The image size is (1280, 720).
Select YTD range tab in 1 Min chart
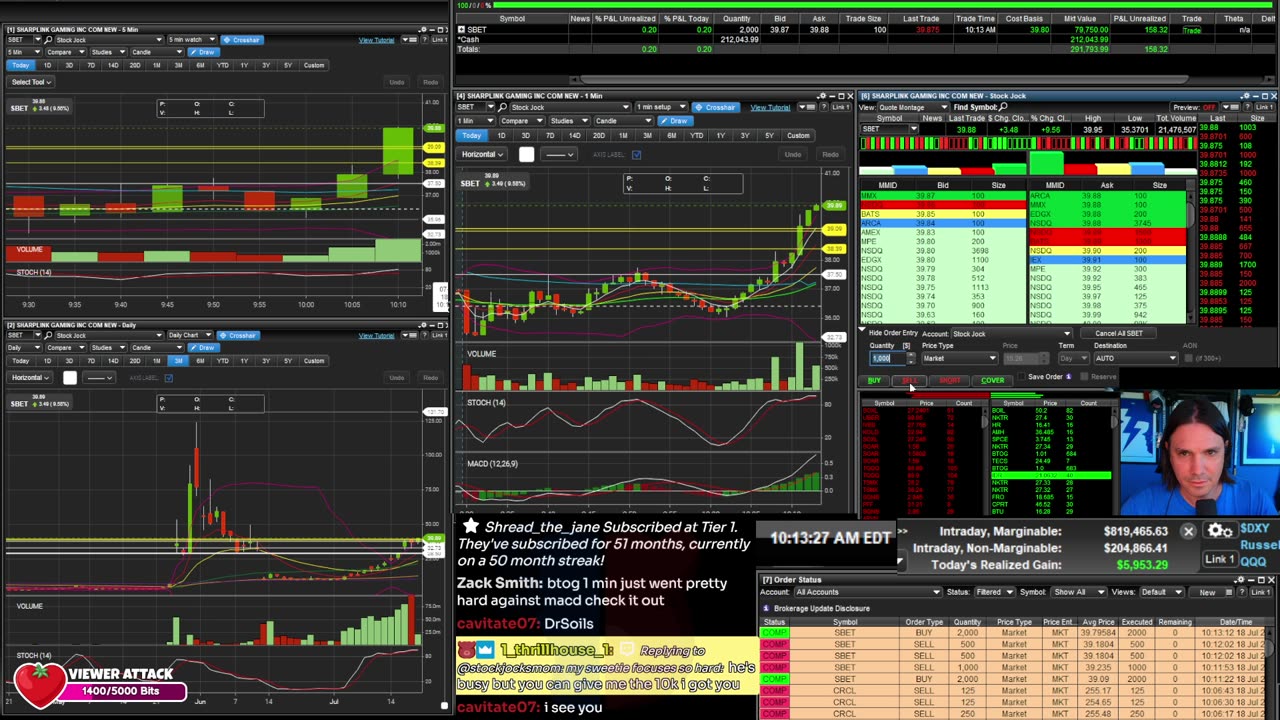click(696, 136)
